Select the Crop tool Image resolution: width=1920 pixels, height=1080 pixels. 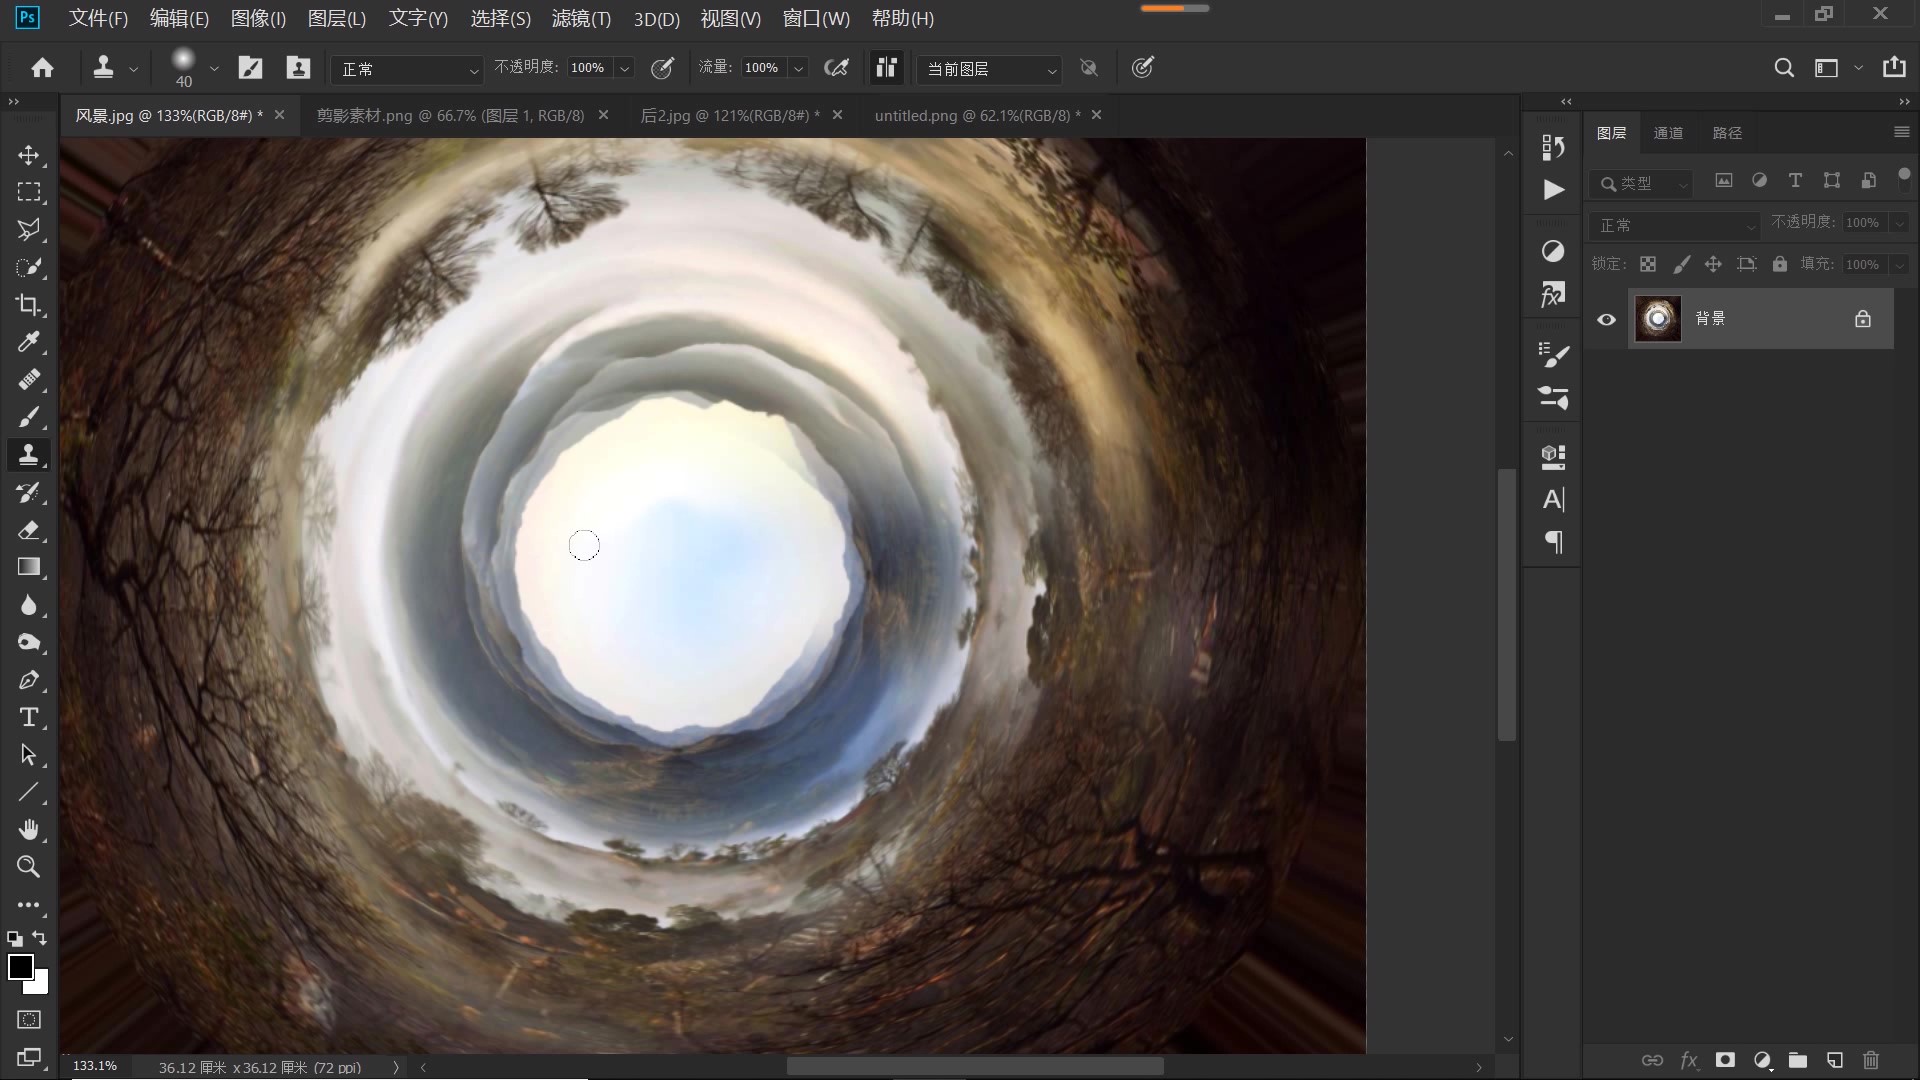pyautogui.click(x=29, y=305)
